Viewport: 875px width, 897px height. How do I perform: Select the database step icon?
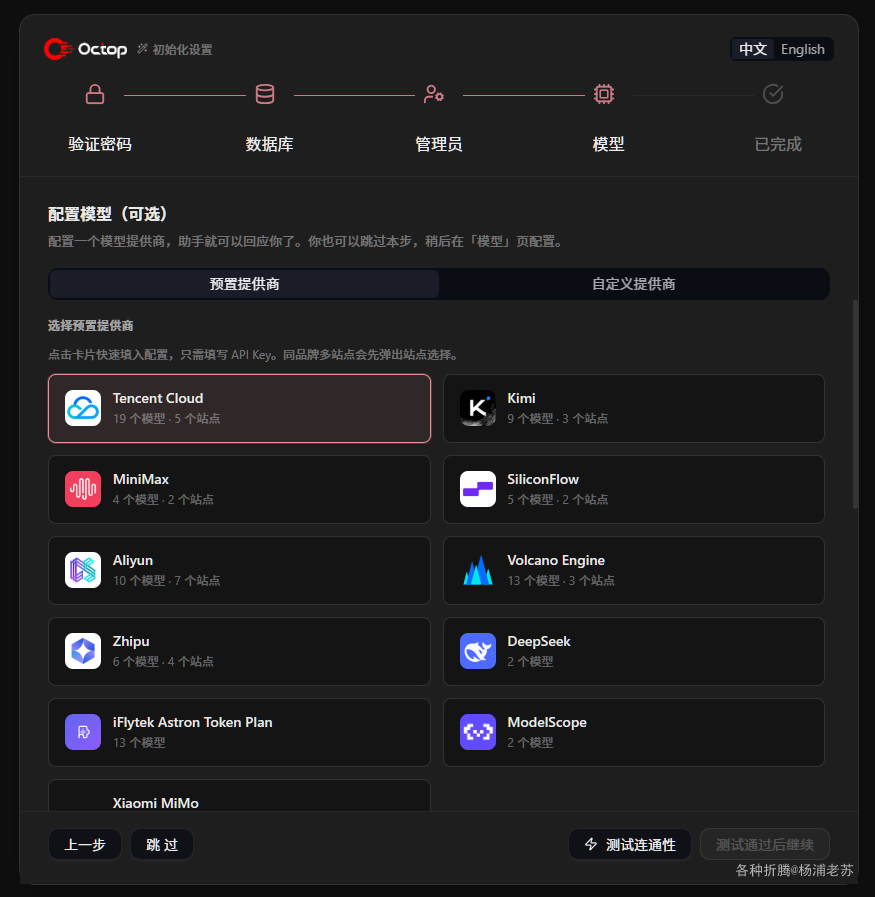(265, 94)
